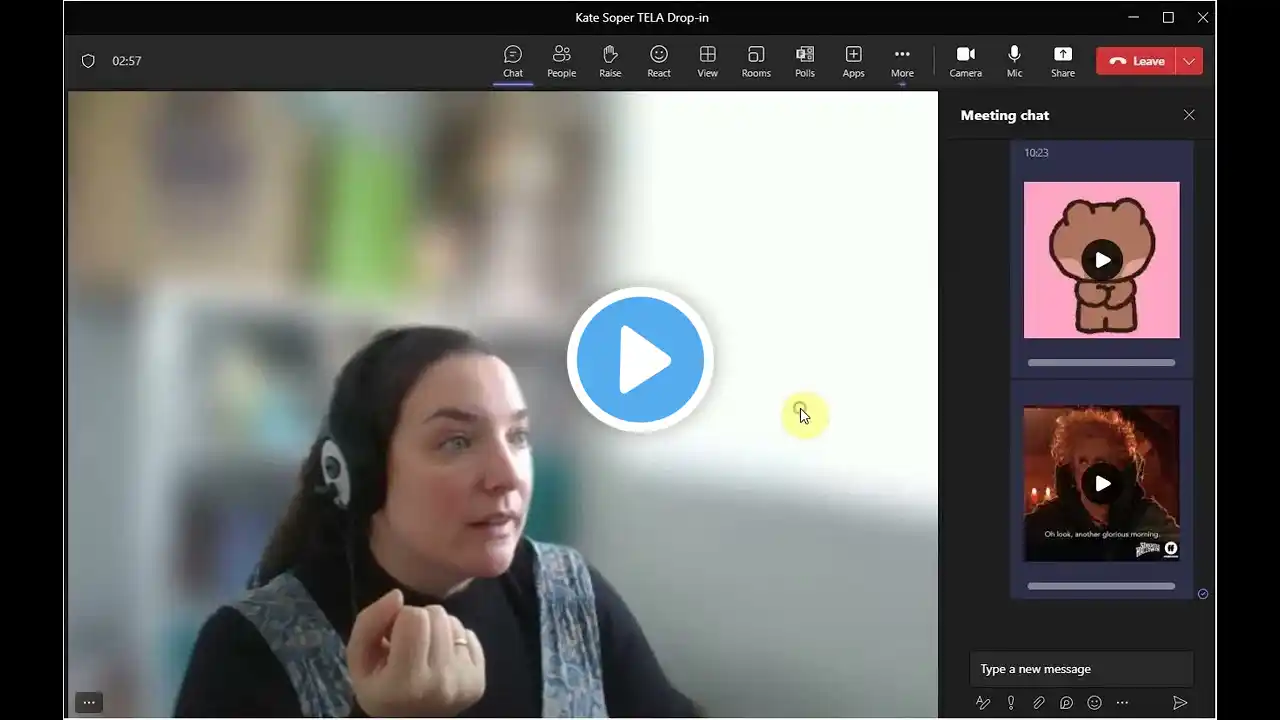
Task: Open the Chat panel from the meeting toolbar
Action: click(x=513, y=61)
